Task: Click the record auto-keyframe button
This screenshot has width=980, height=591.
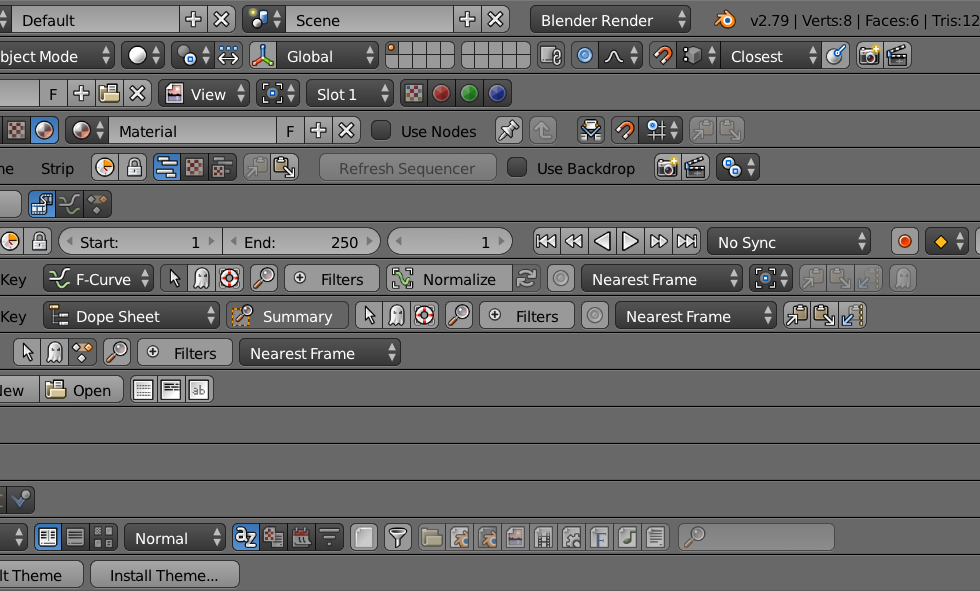Action: 904,242
